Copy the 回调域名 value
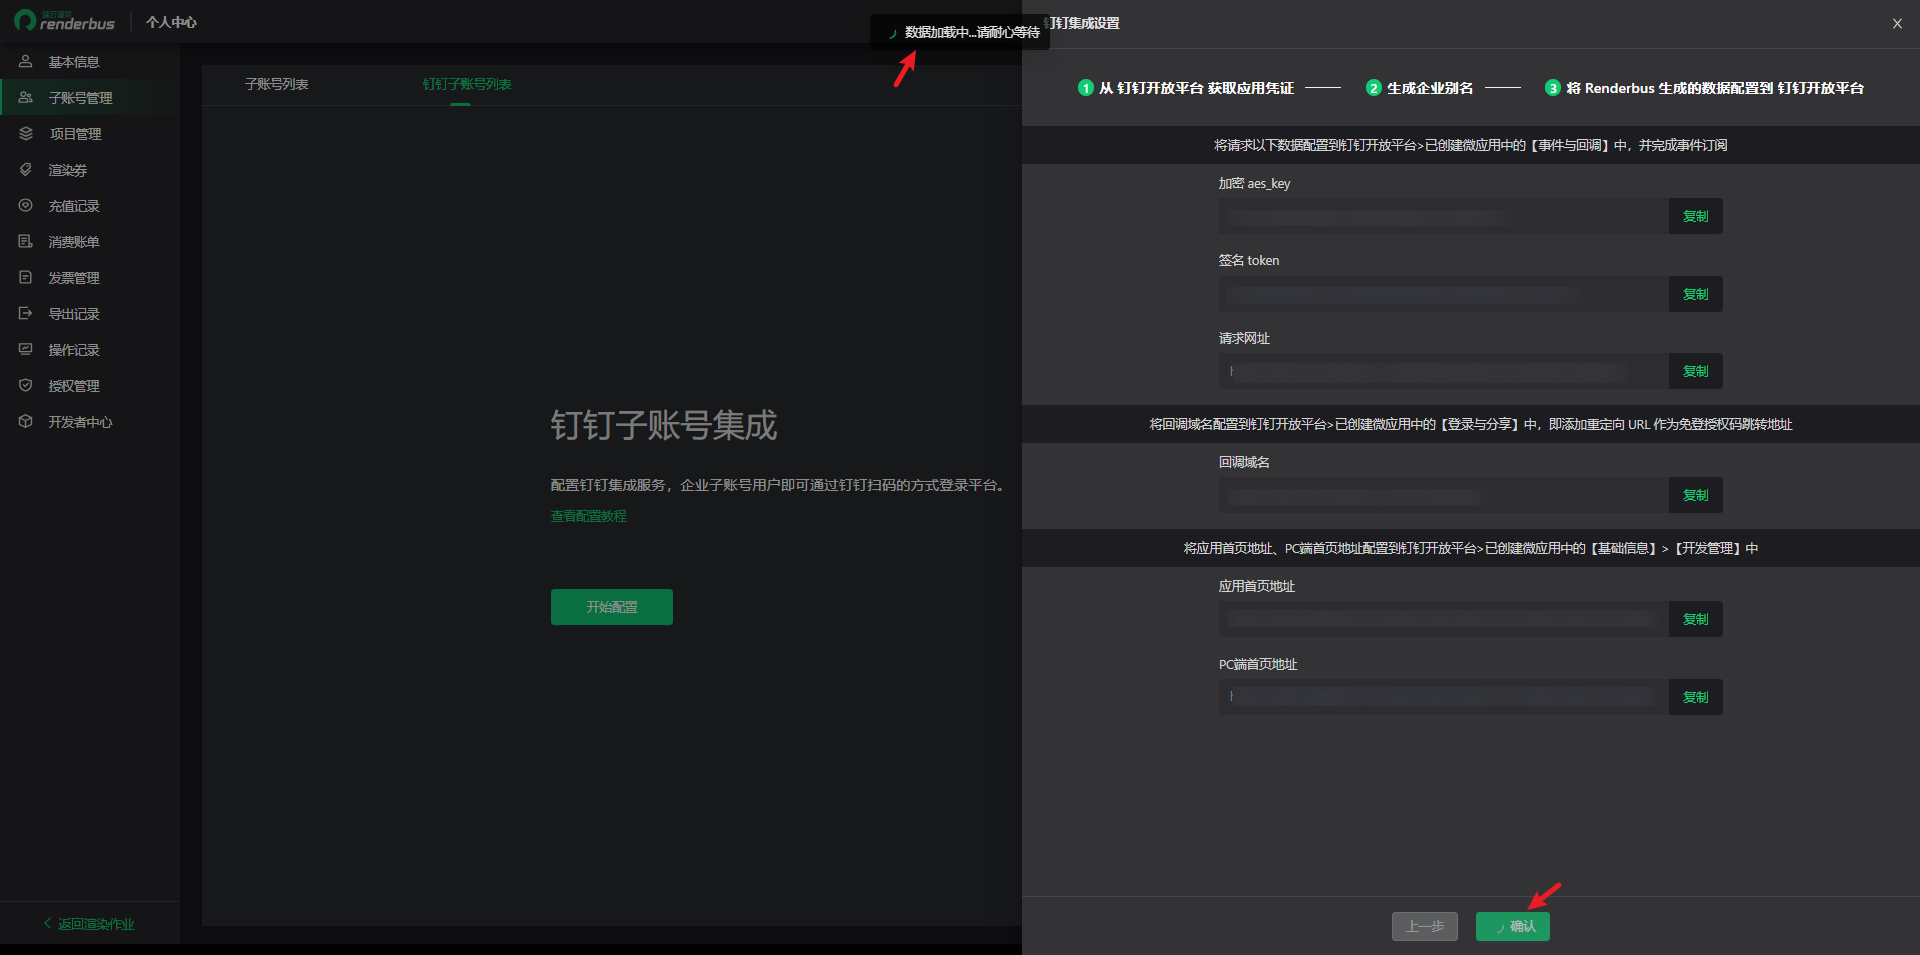1920x955 pixels. click(1696, 495)
